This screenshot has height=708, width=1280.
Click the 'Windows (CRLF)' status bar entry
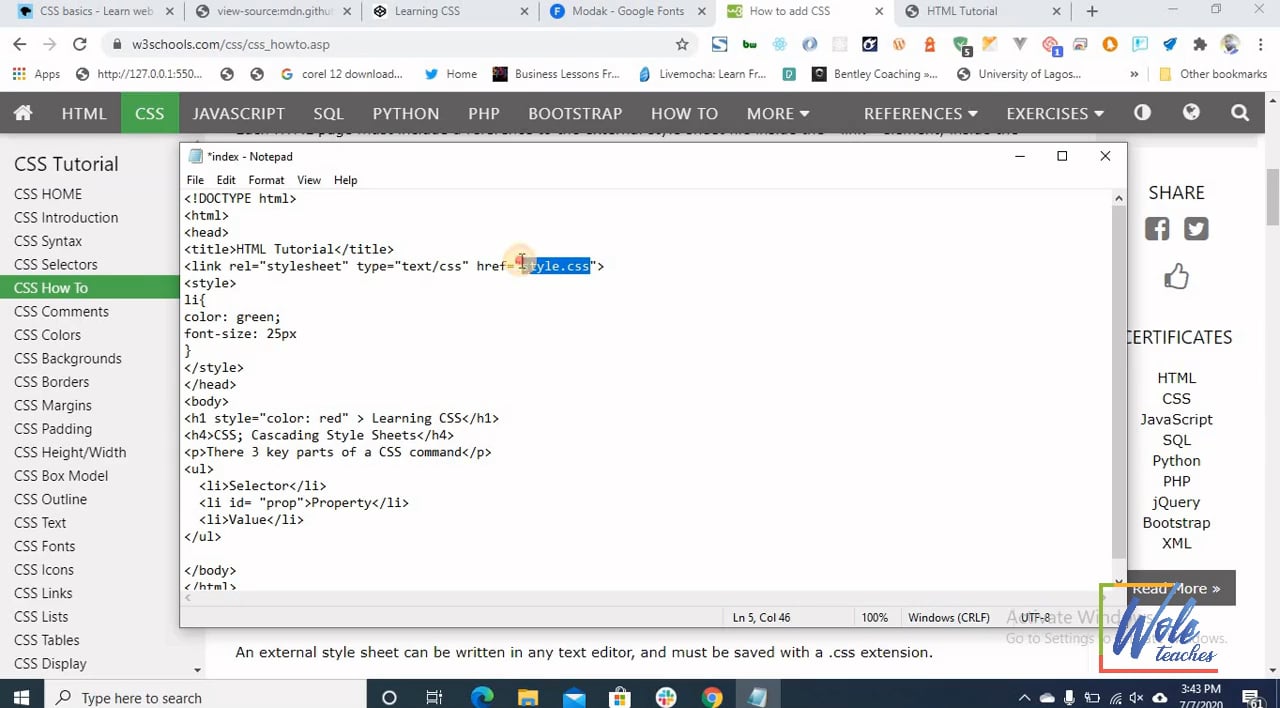tap(948, 617)
